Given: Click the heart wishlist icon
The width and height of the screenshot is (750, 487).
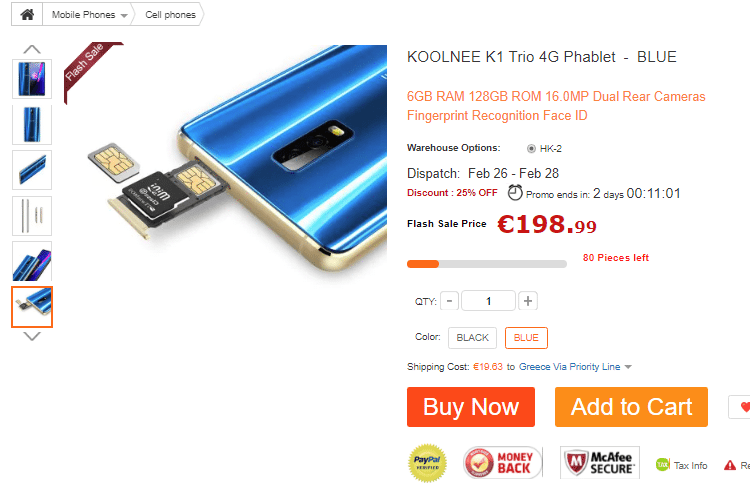Looking at the screenshot, I should (744, 407).
